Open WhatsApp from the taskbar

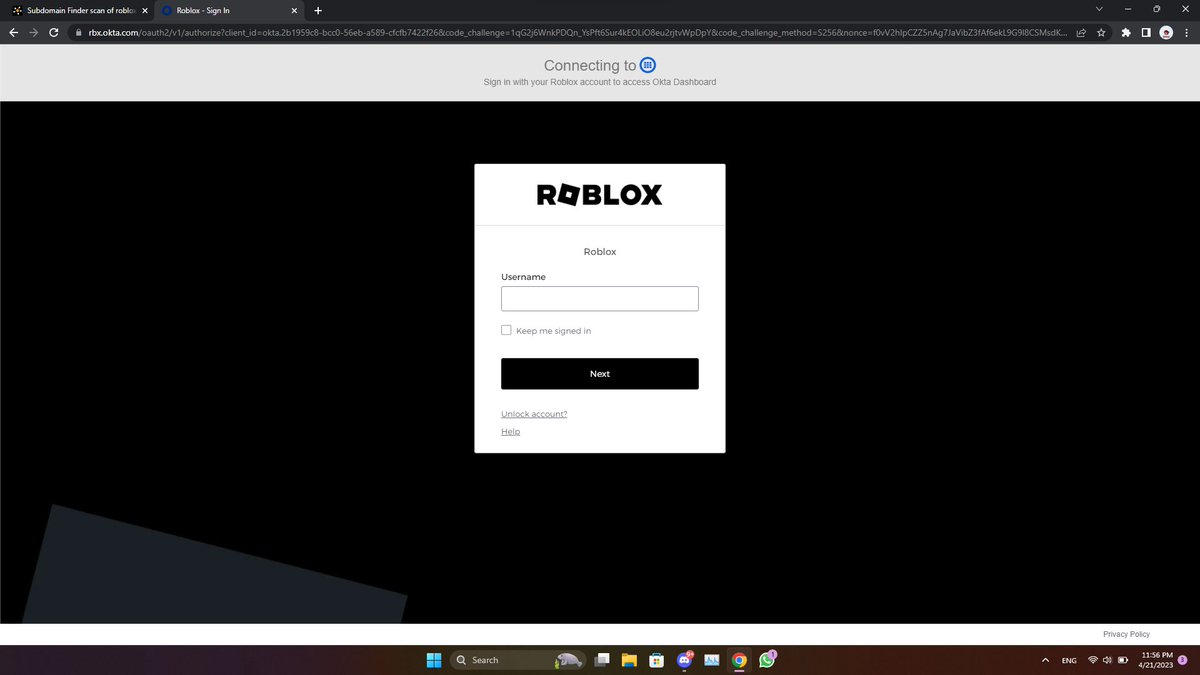tap(767, 660)
